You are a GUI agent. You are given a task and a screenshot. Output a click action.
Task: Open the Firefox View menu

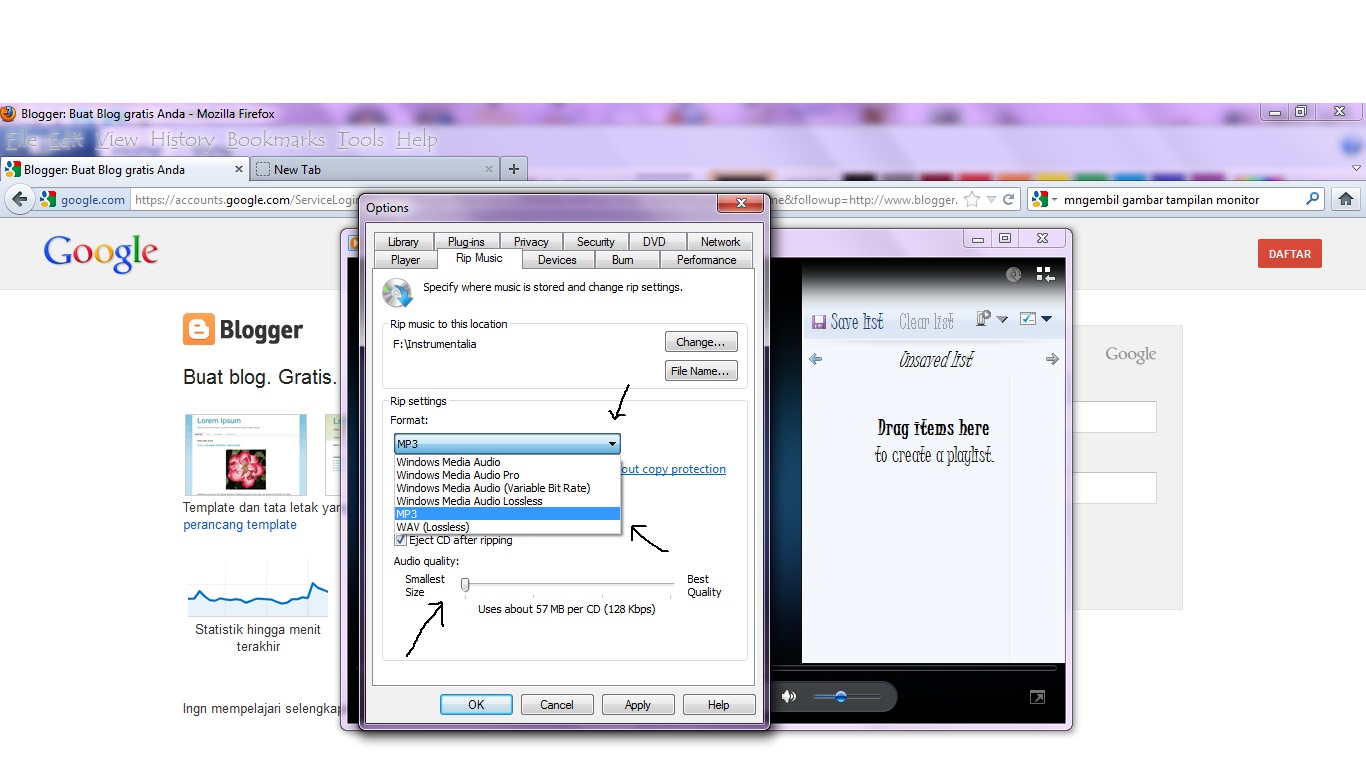pos(118,140)
